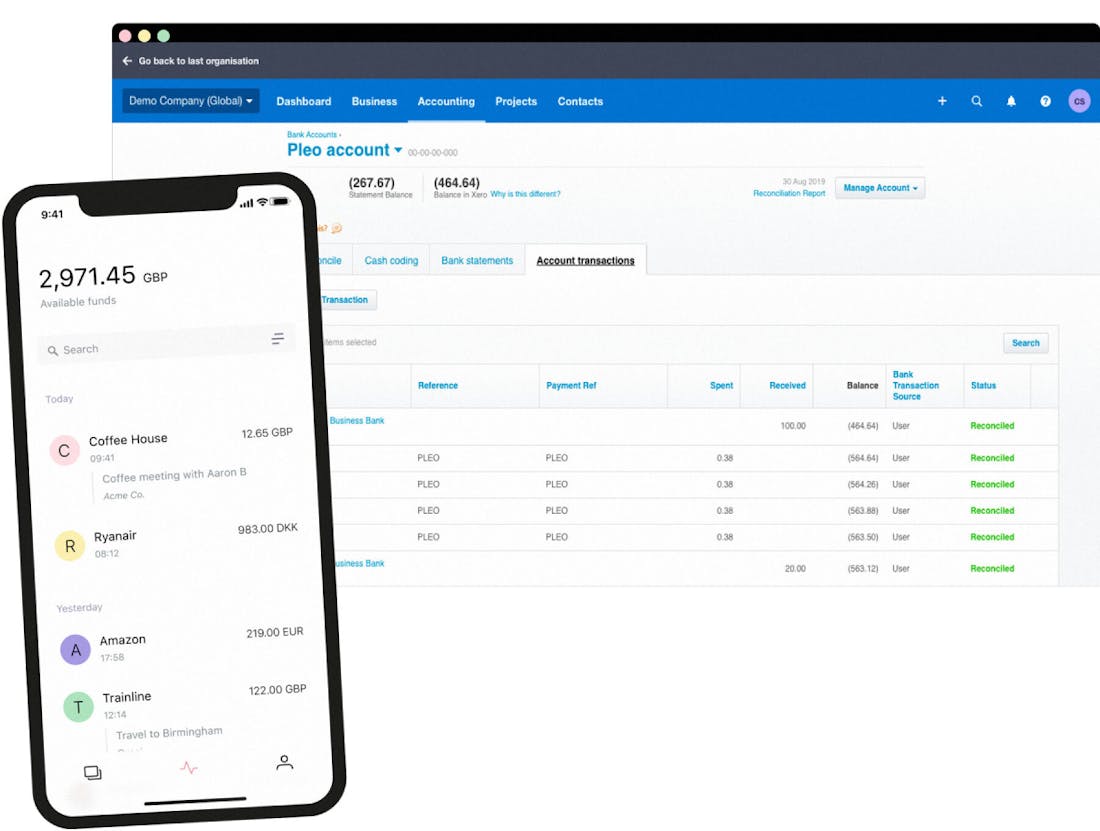Click the Search button above the transactions table

pos(1025,343)
